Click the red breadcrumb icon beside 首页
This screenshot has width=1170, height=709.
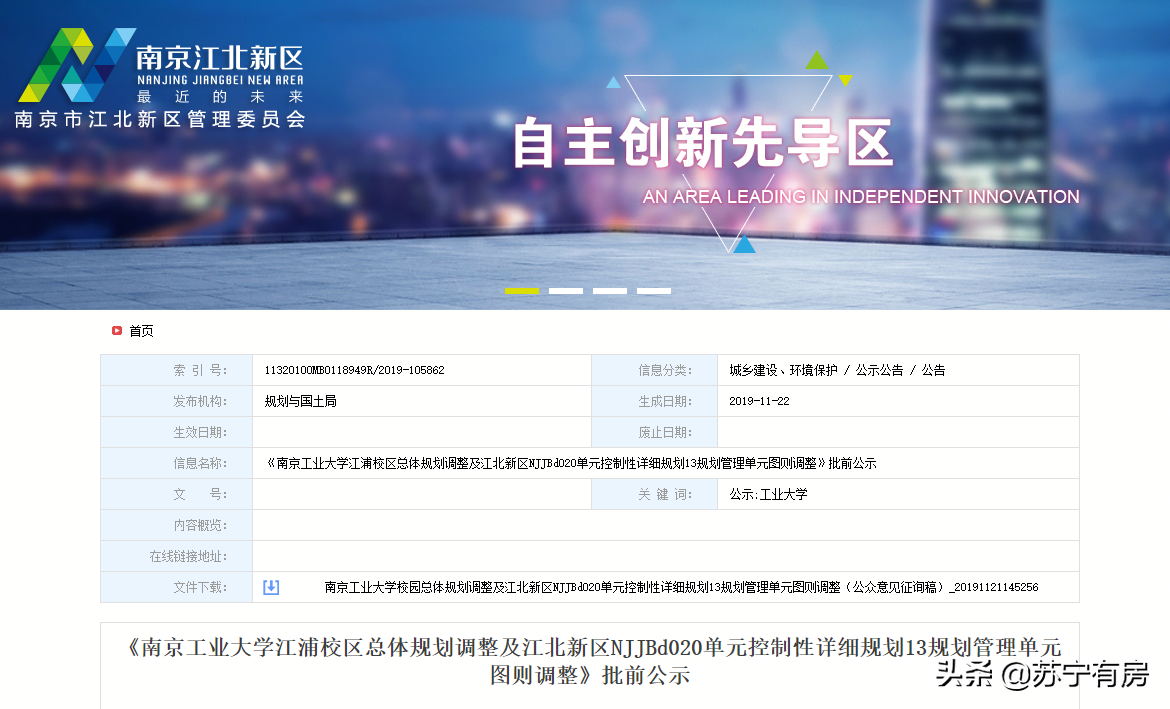(x=116, y=331)
